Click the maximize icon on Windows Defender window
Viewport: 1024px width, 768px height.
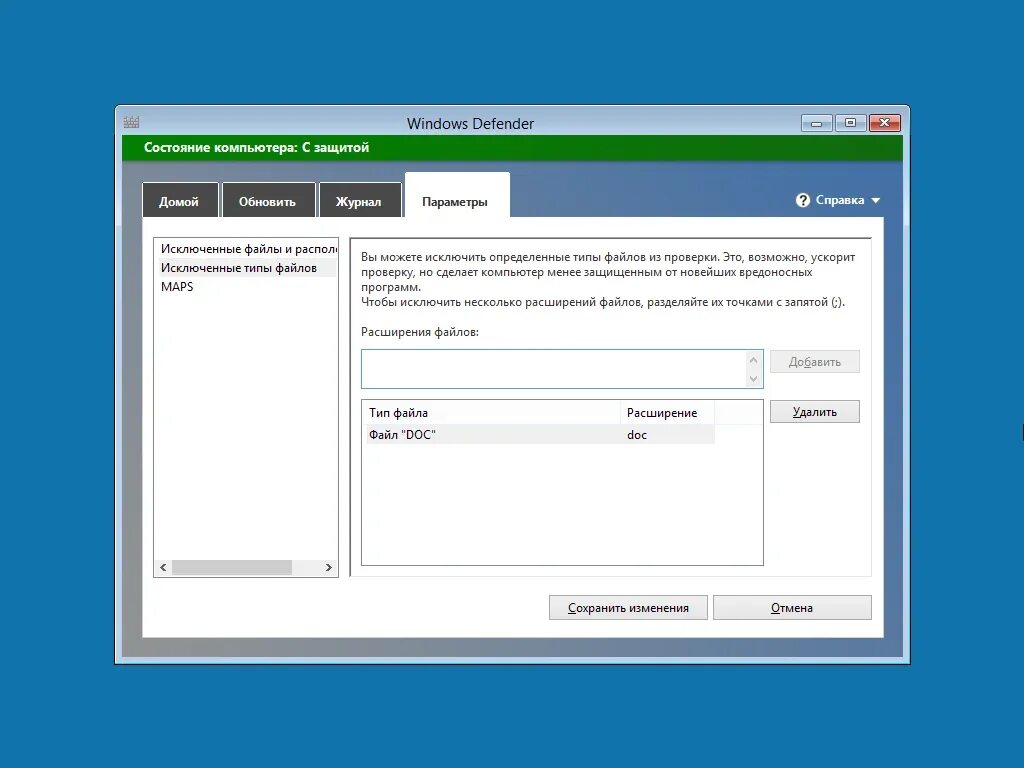coord(849,121)
